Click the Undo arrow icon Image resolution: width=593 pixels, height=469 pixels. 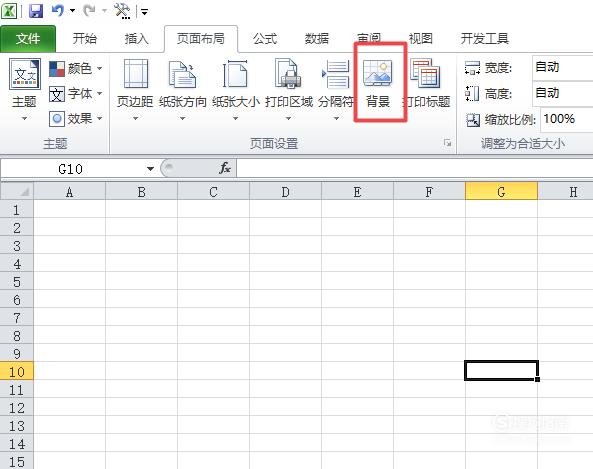(x=57, y=10)
